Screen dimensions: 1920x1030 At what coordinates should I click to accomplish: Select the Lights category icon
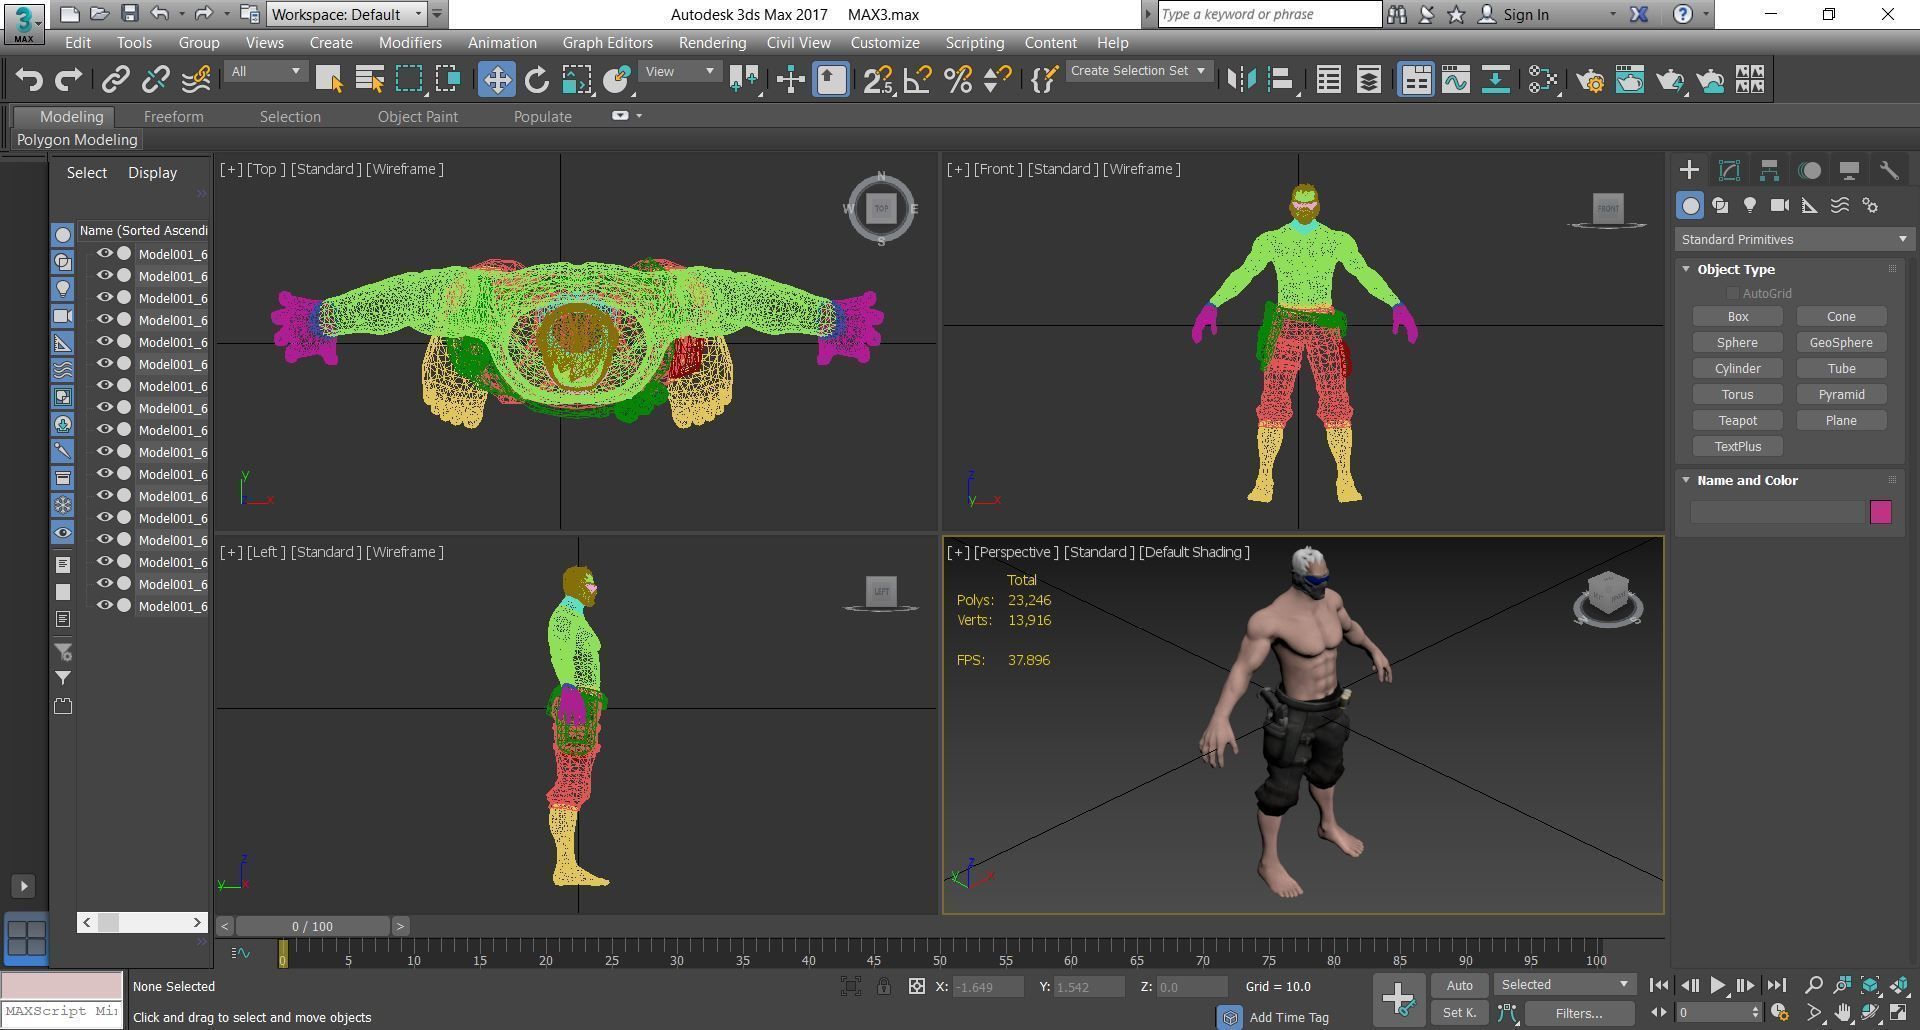point(1750,205)
